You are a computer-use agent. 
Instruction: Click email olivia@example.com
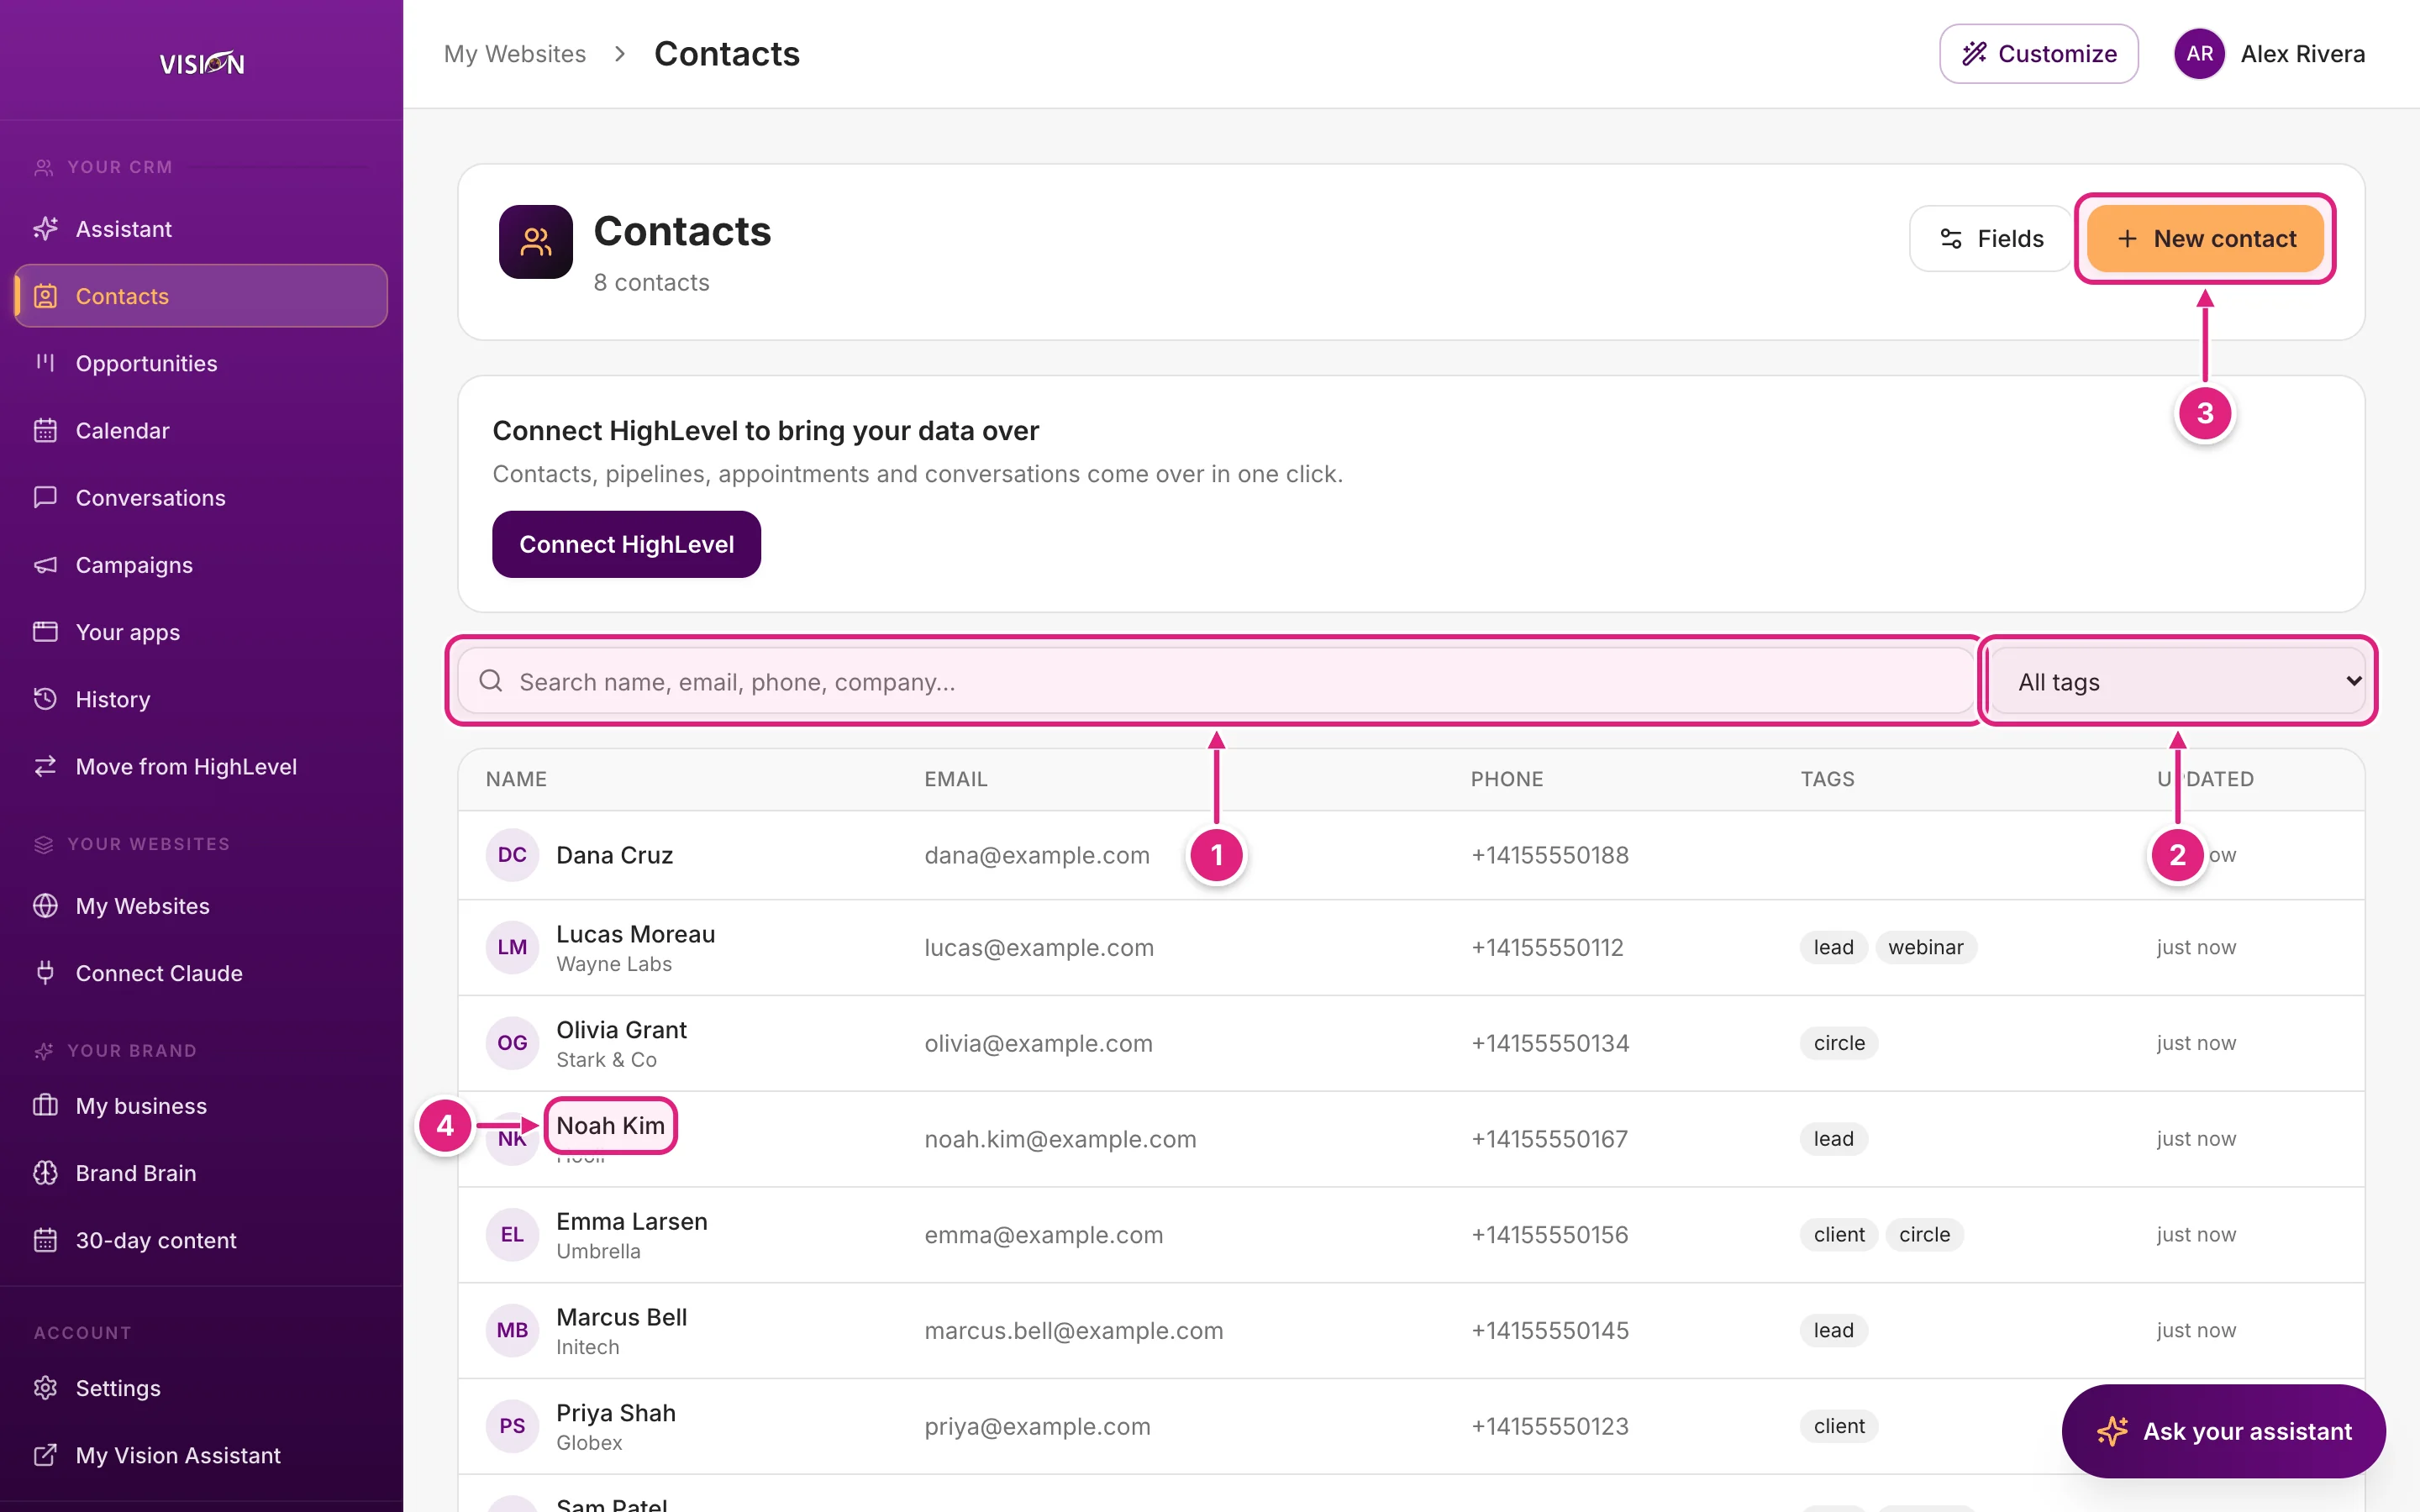1038,1043
